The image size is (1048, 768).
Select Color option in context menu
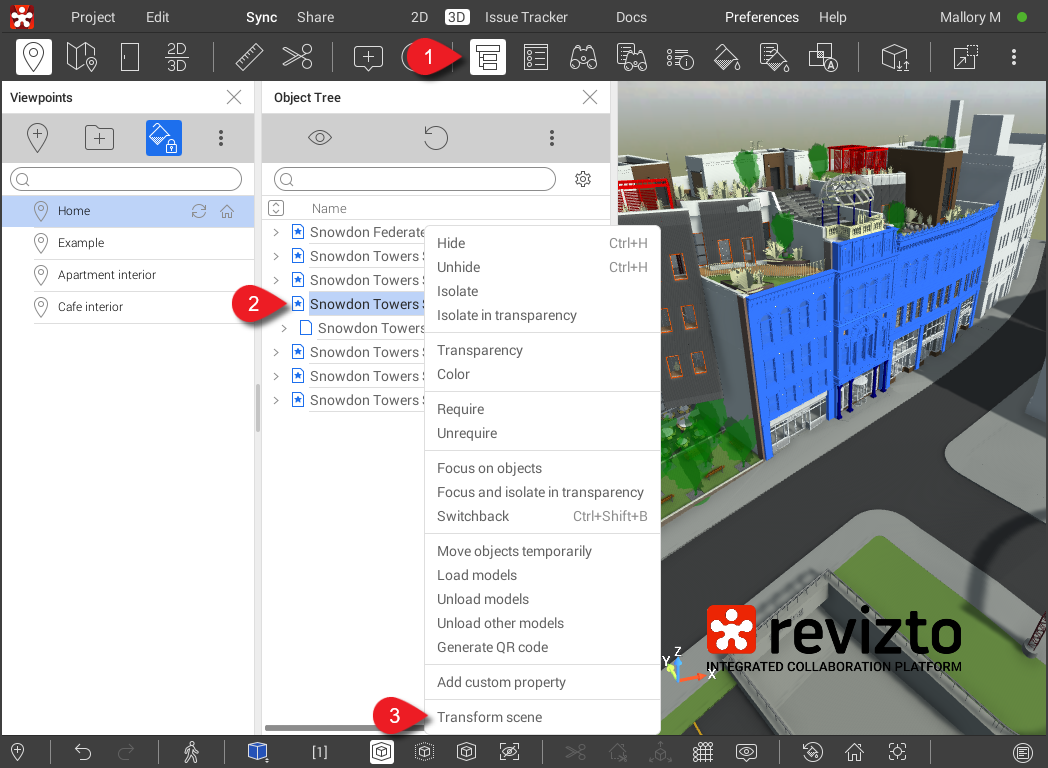[x=453, y=374]
